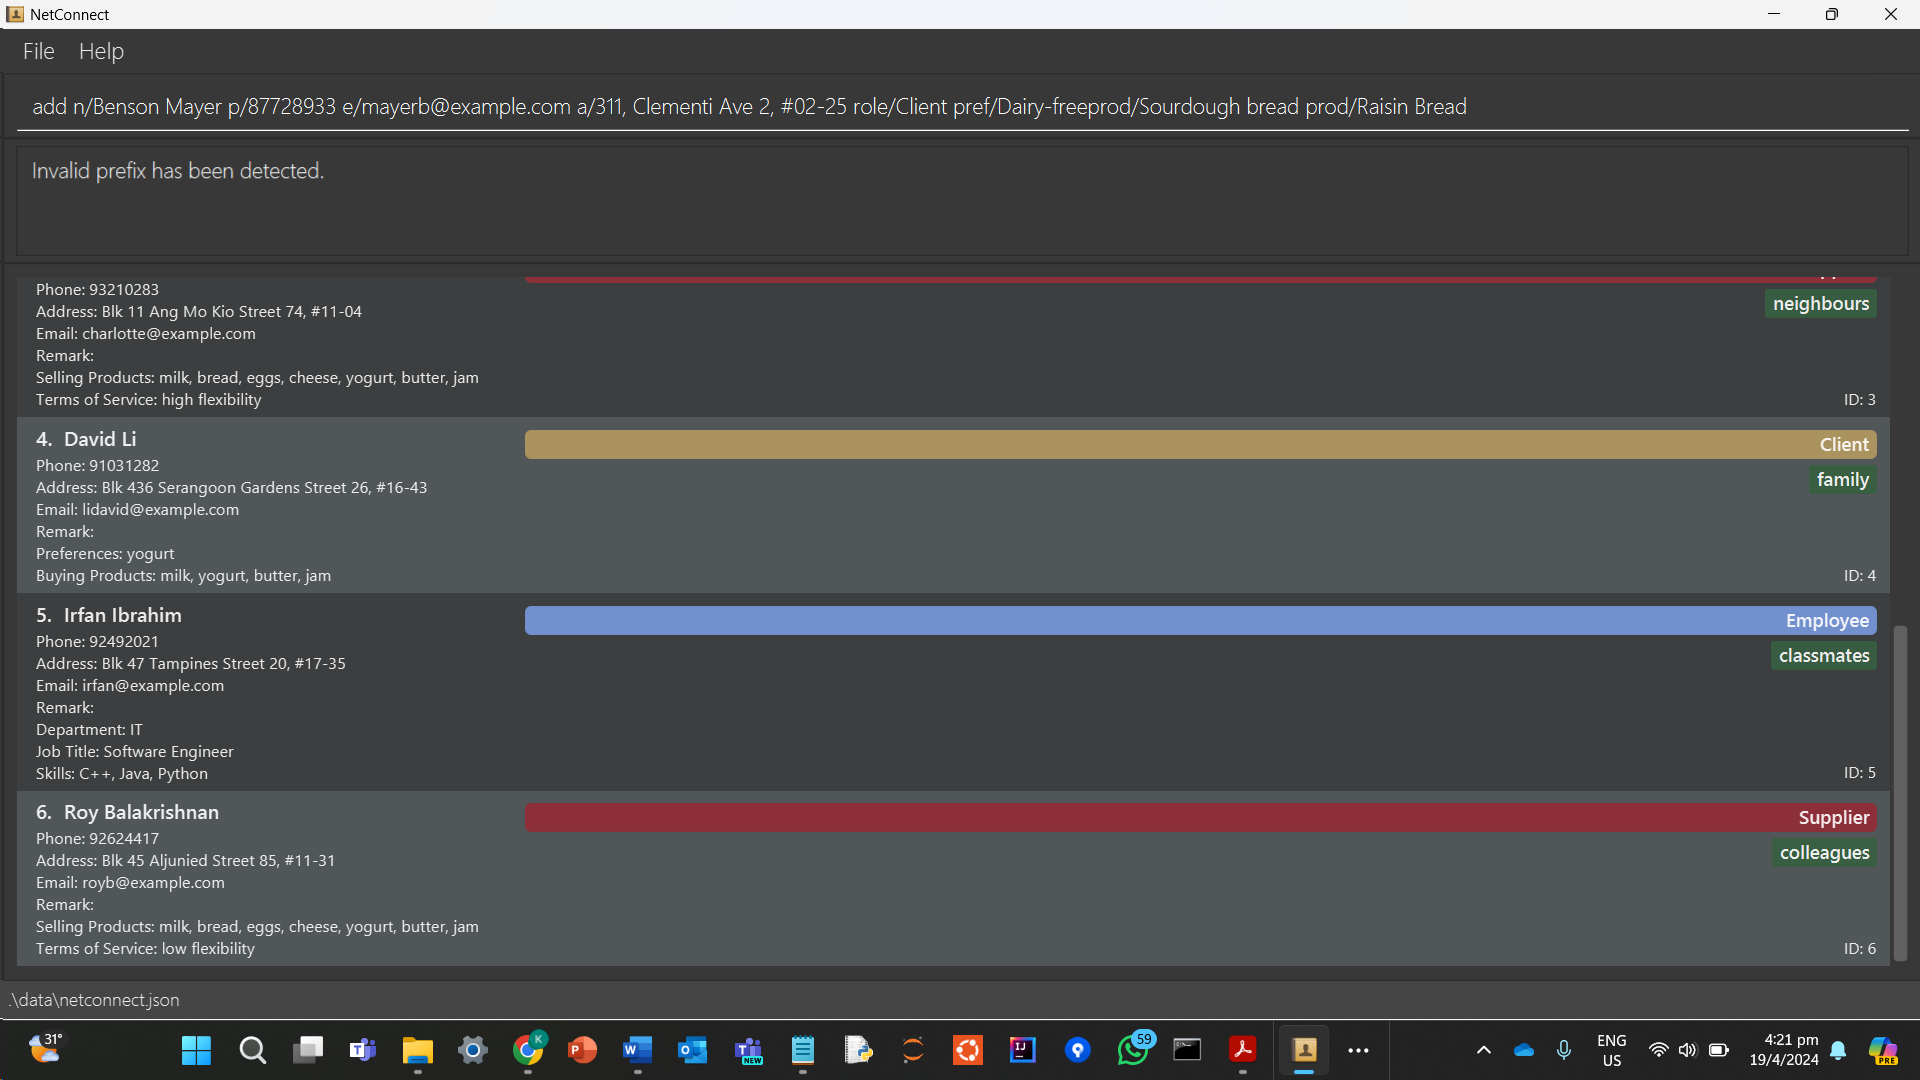This screenshot has width=1920, height=1080.
Task: Launch Adobe Acrobat from the taskbar
Action: click(x=1242, y=1050)
